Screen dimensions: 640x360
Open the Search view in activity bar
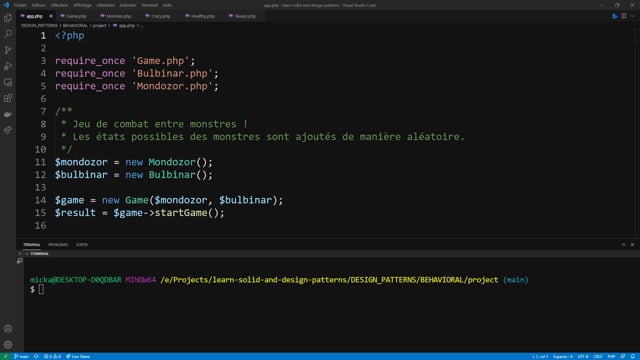tap(8, 34)
